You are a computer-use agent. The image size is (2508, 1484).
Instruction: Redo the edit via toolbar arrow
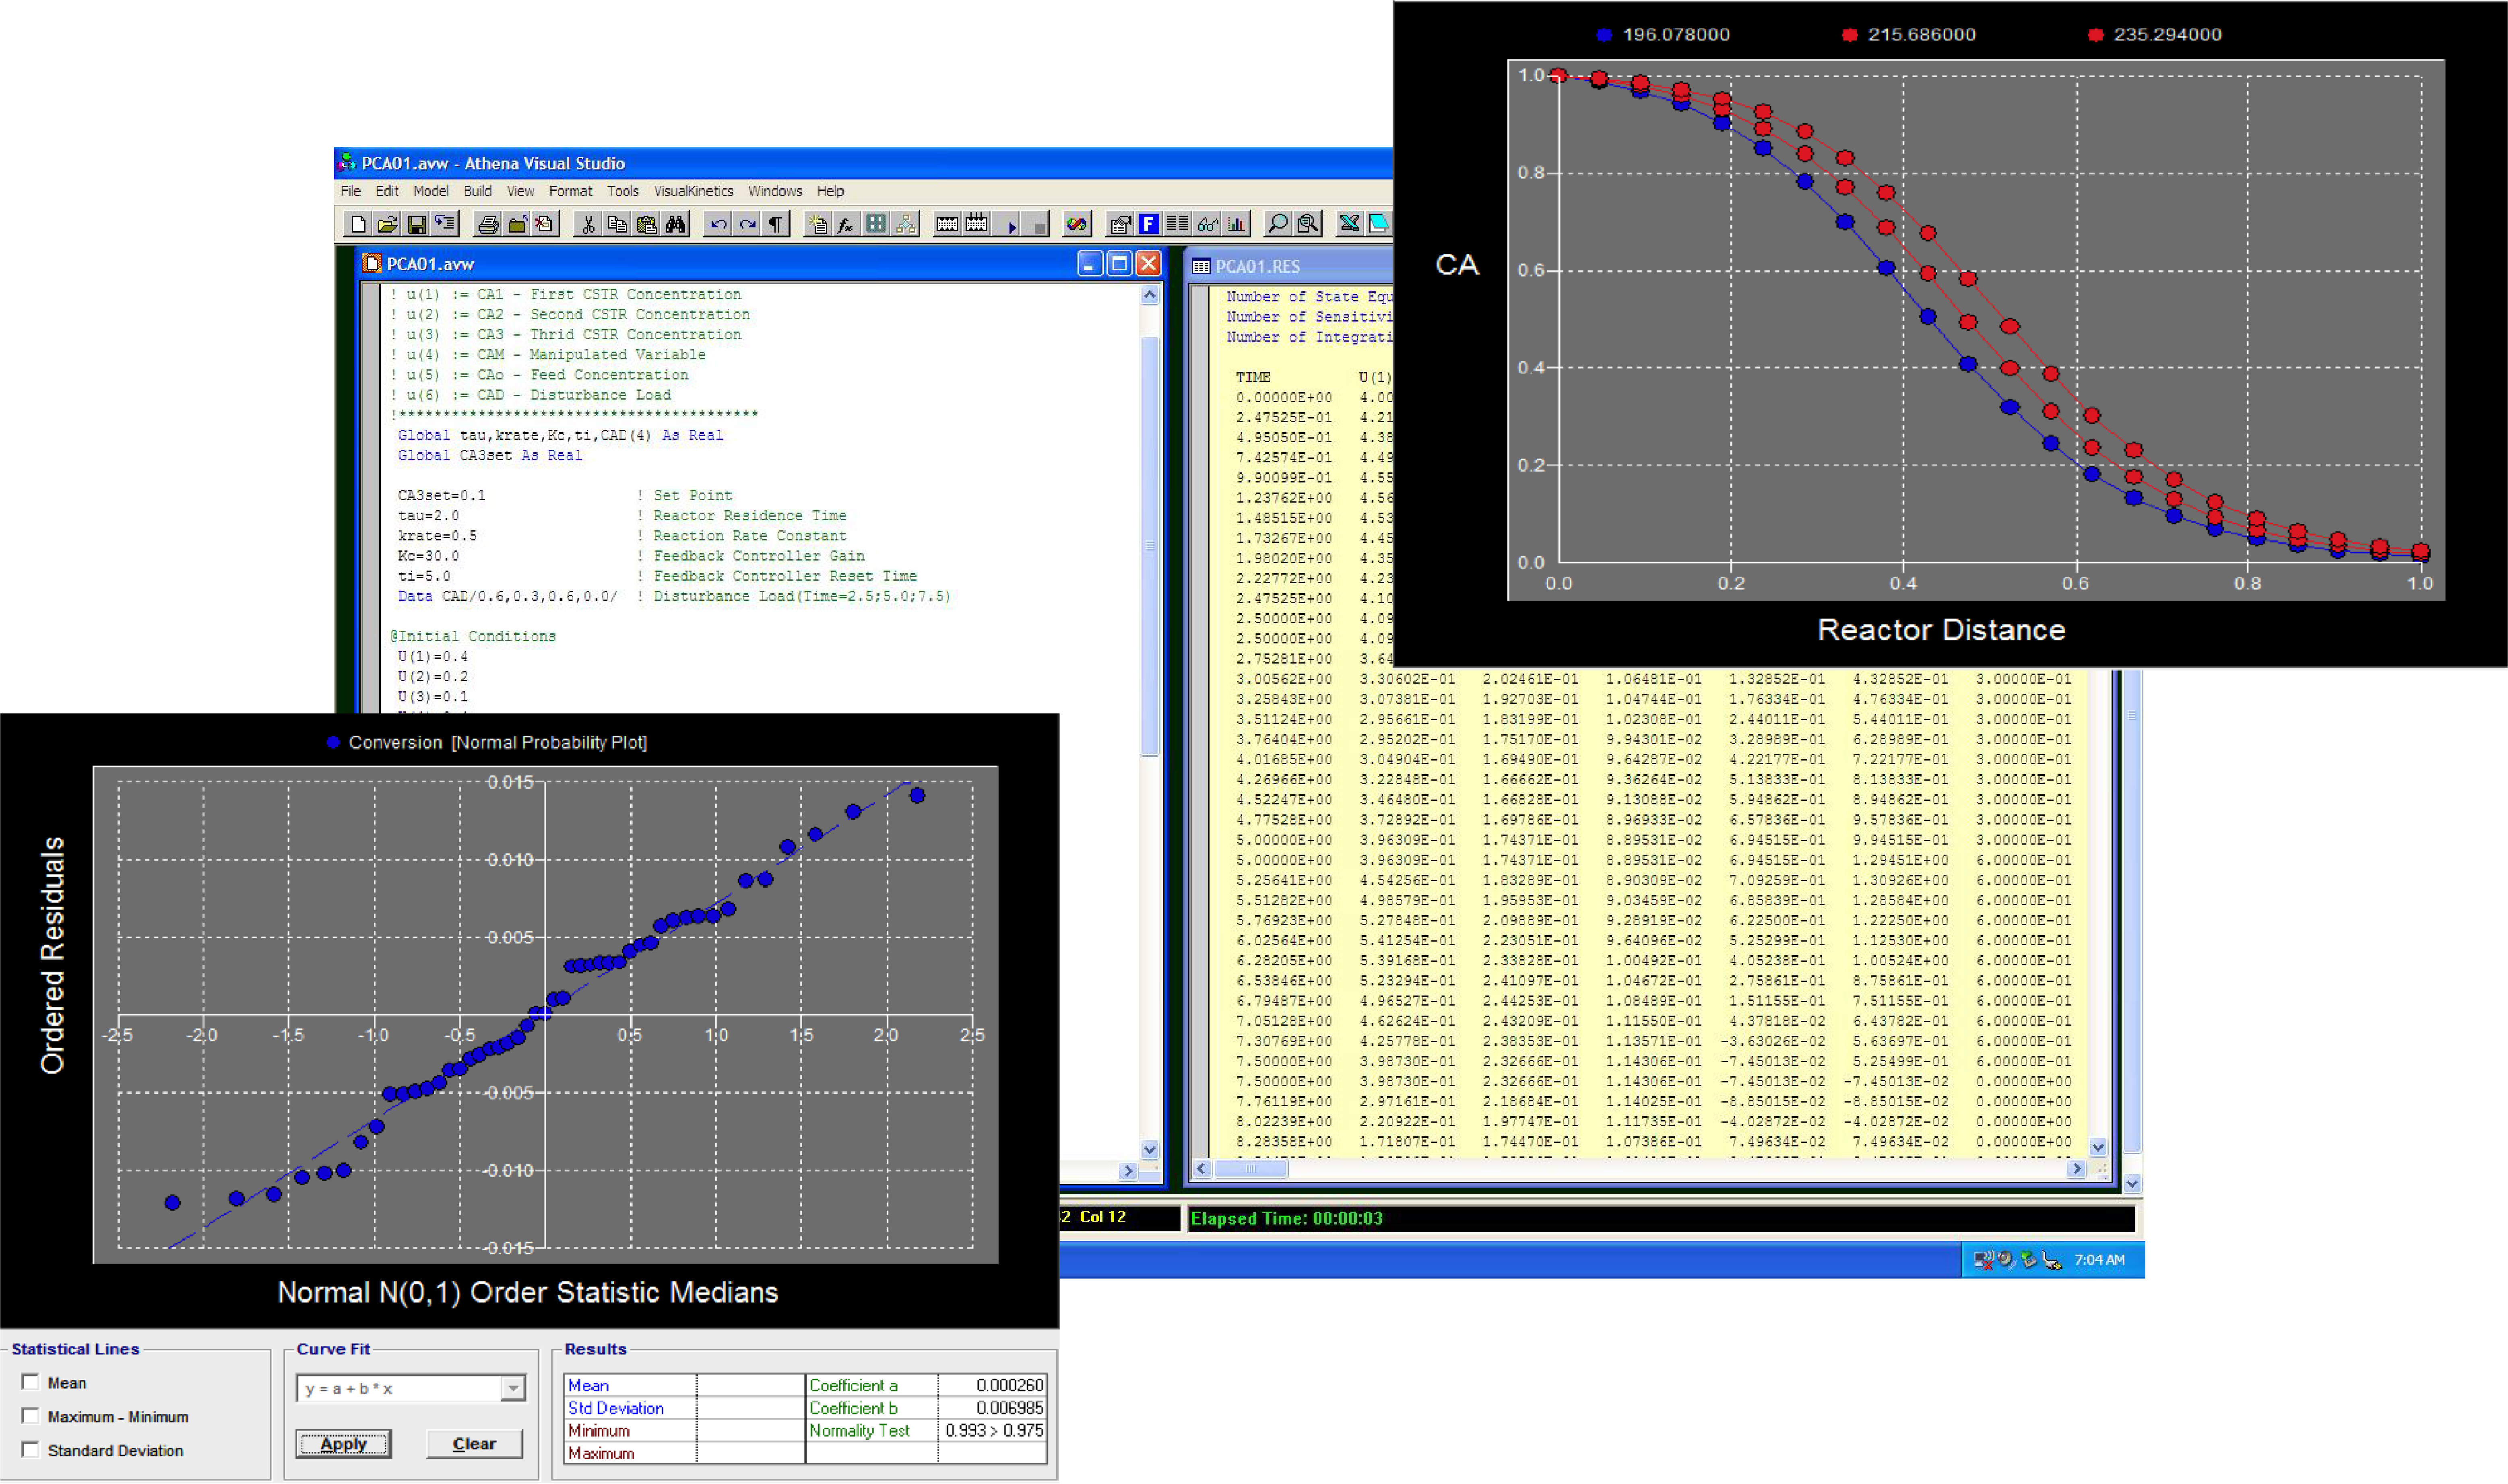pyautogui.click(x=747, y=224)
